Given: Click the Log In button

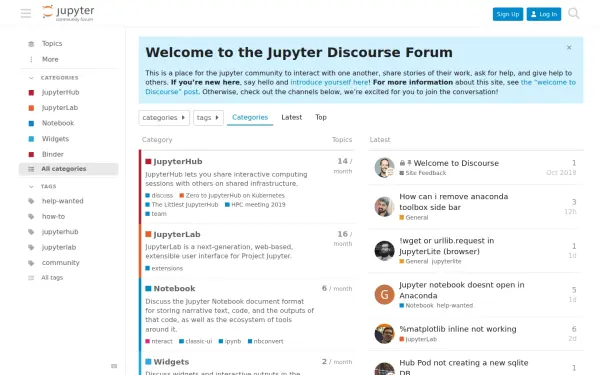Looking at the screenshot, I should [544, 14].
